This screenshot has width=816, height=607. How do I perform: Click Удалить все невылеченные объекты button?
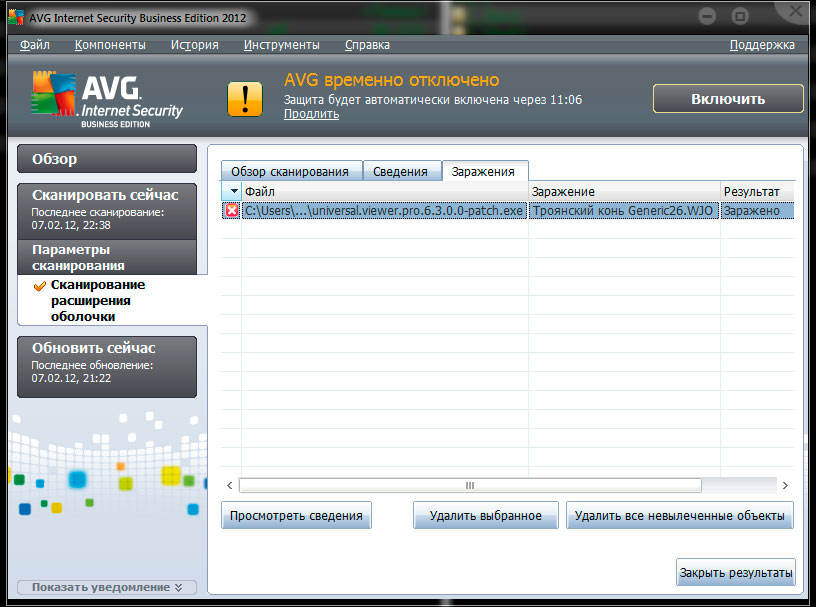680,515
